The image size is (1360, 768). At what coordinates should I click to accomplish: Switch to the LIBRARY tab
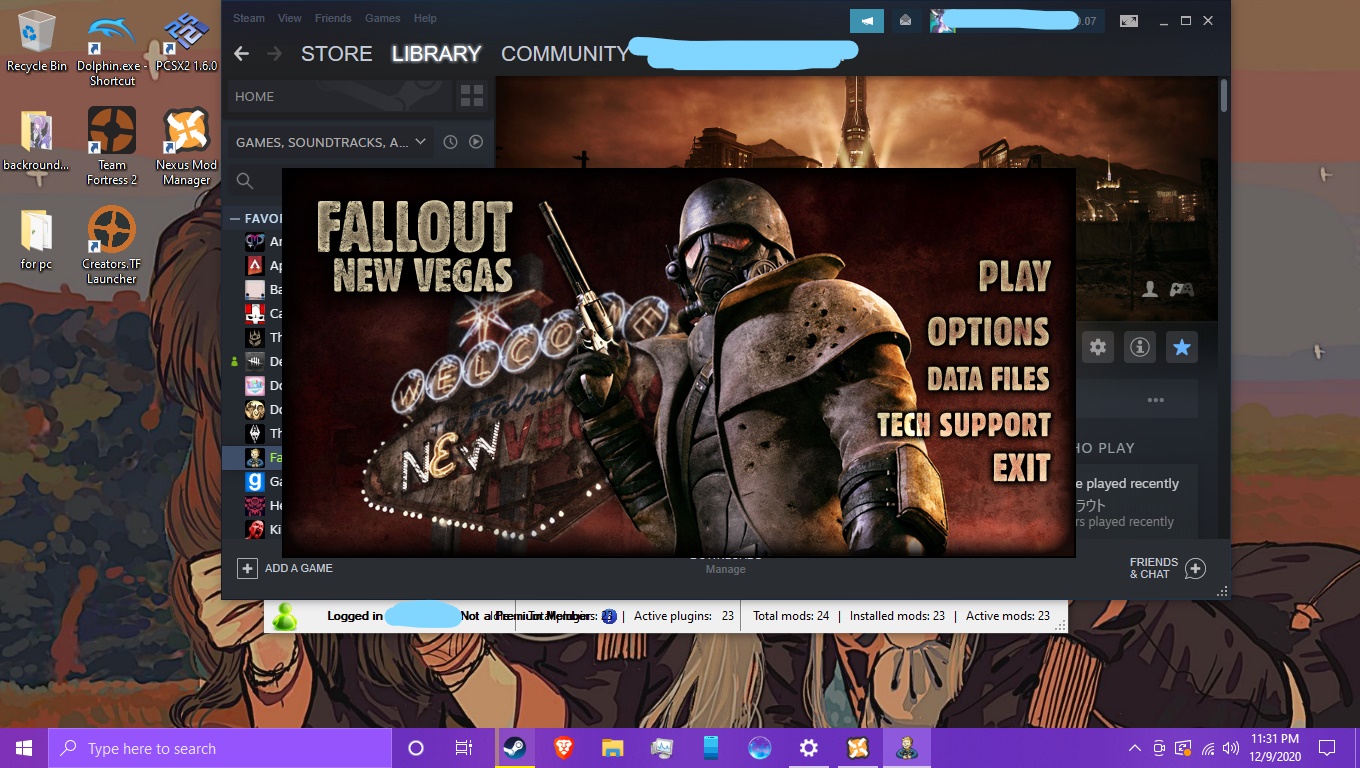[436, 54]
